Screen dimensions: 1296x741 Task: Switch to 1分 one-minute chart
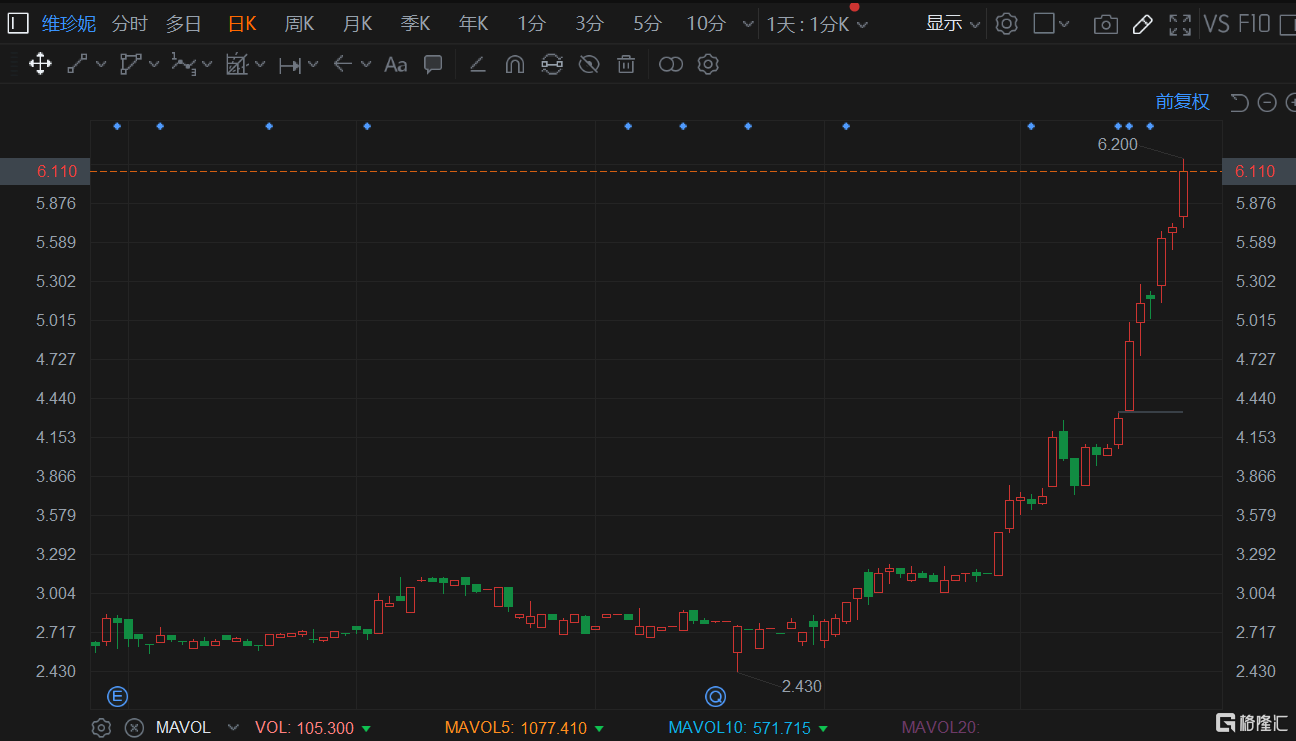pos(533,24)
